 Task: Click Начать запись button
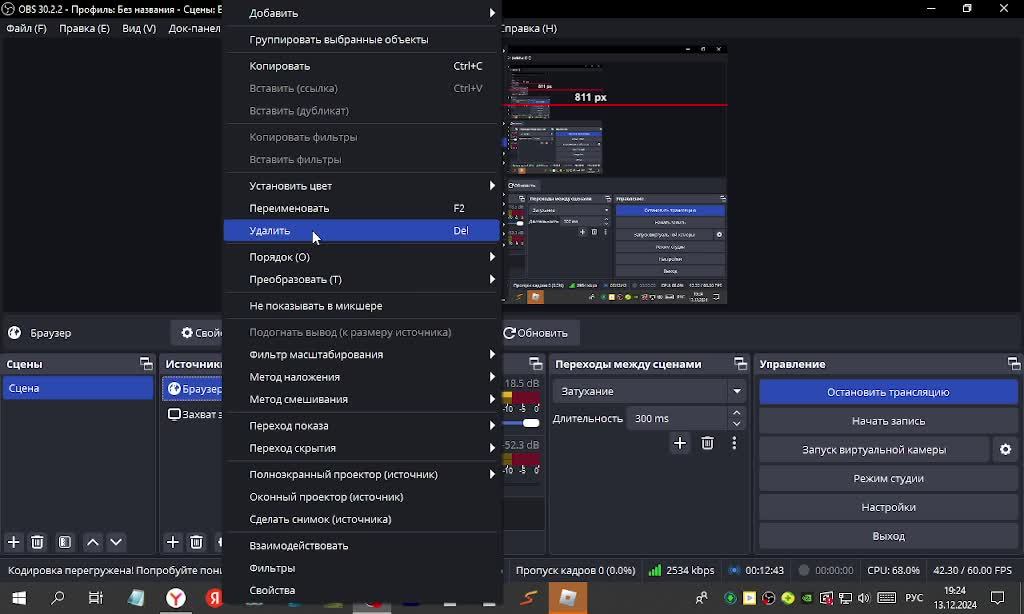coord(888,421)
